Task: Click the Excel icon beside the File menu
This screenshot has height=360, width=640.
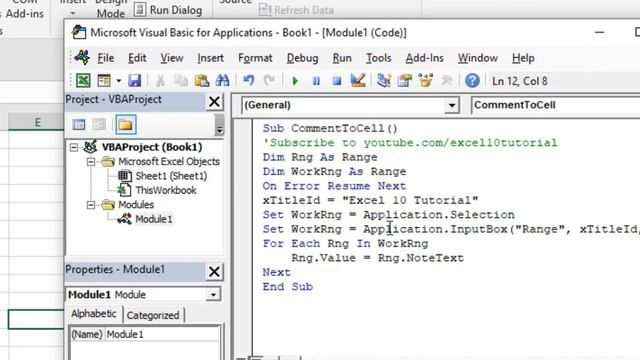Action: click(x=82, y=58)
